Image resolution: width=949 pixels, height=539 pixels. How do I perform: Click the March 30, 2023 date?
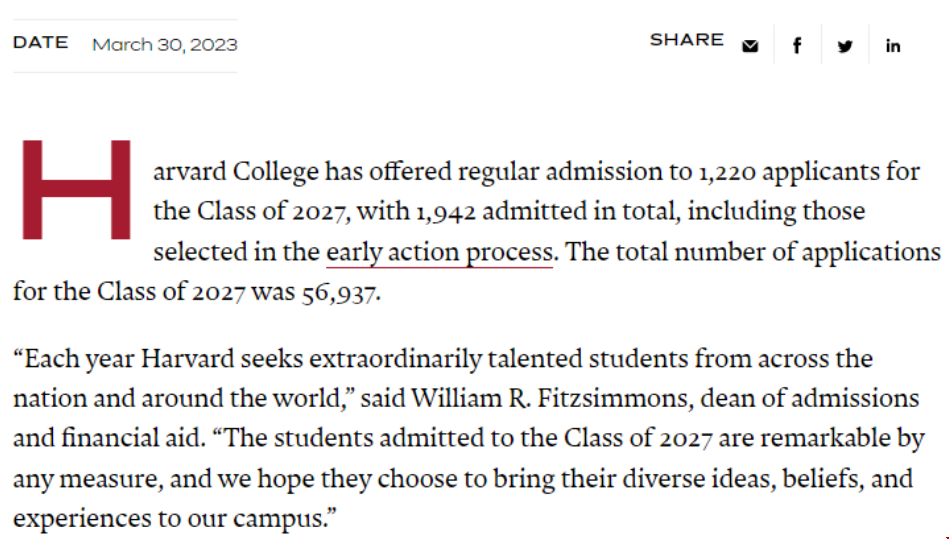[x=165, y=45]
